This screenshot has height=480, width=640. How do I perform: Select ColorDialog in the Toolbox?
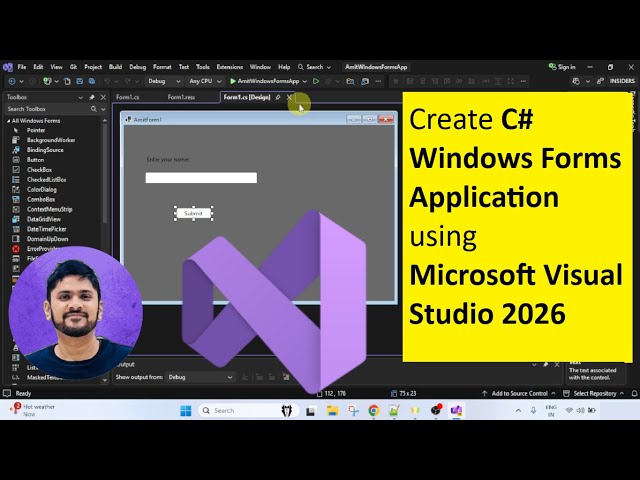(42, 189)
